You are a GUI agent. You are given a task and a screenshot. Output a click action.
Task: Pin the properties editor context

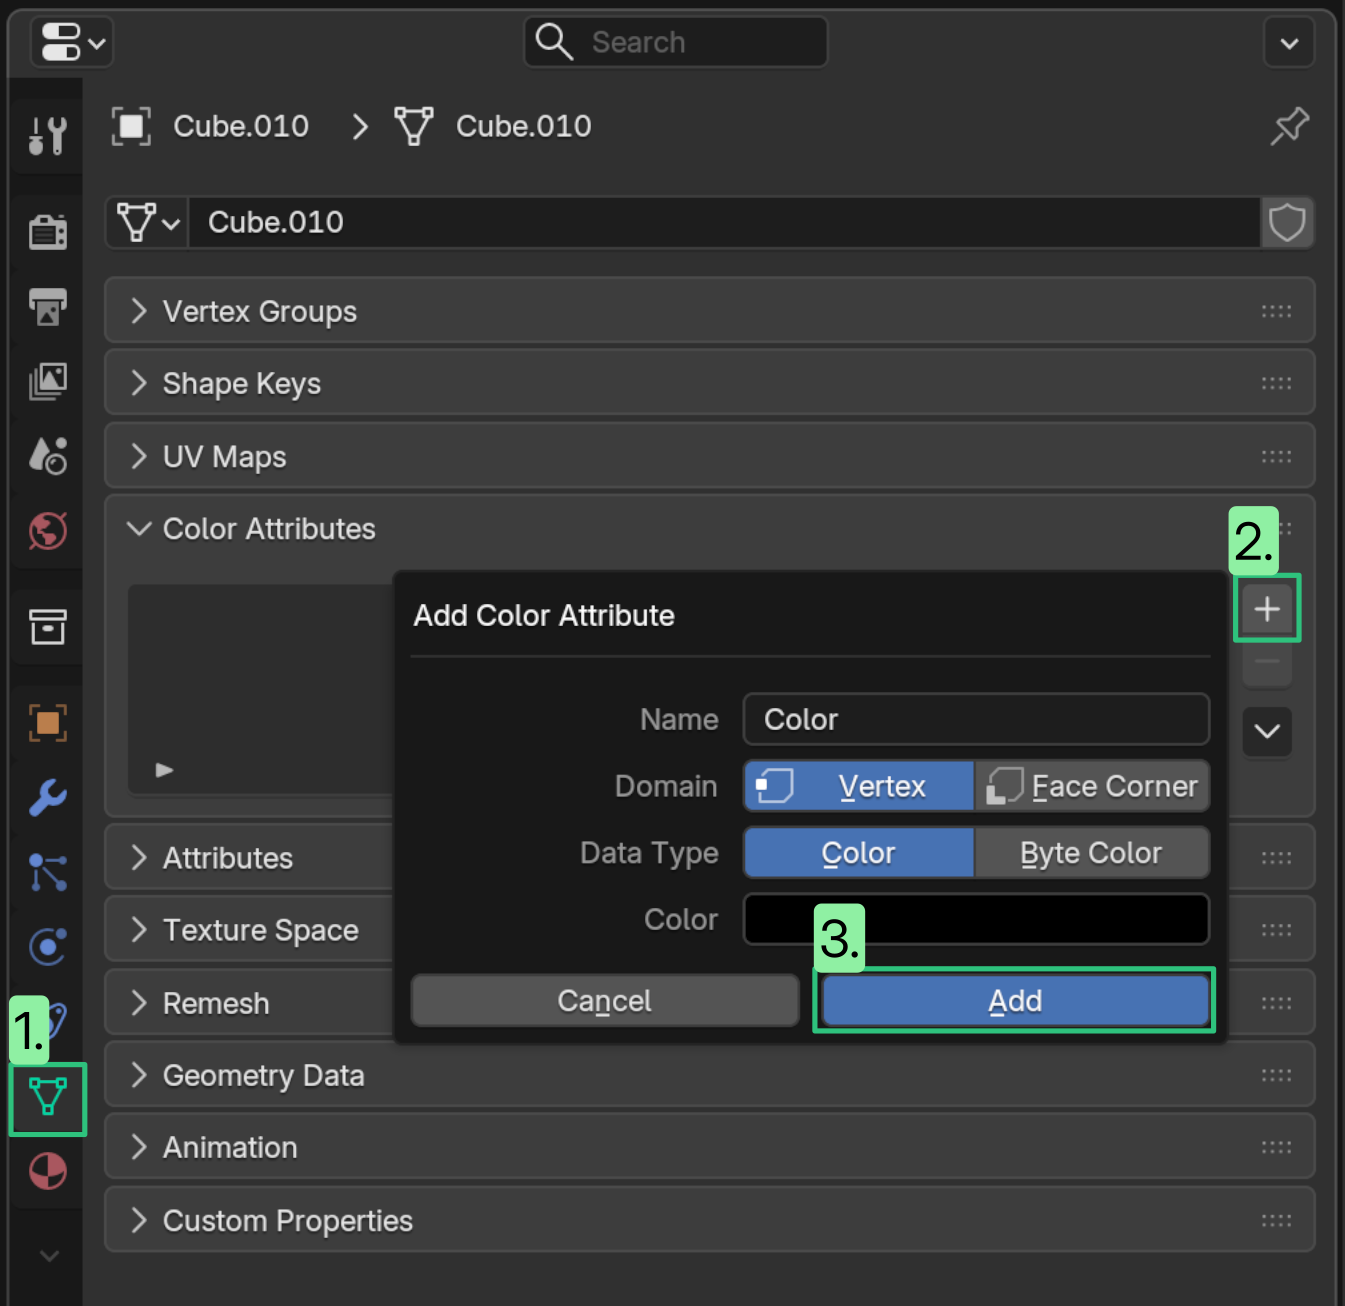tap(1289, 126)
